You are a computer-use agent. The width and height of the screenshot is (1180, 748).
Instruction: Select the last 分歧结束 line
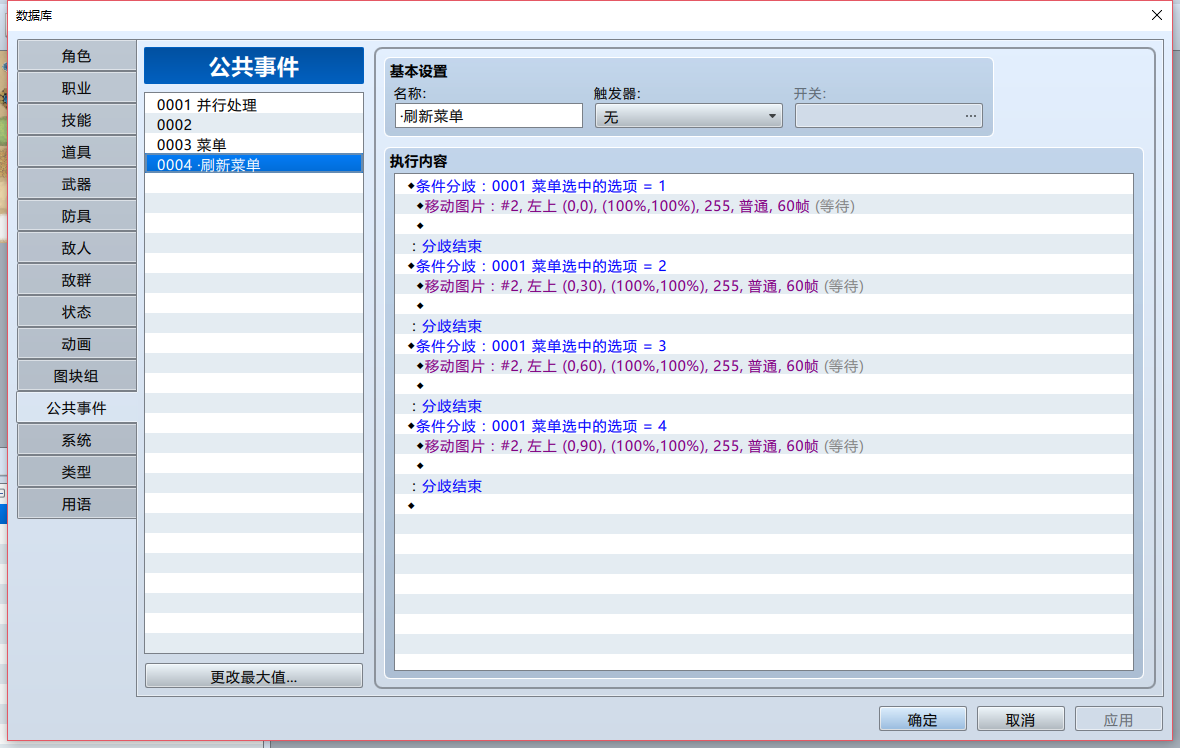[764, 485]
